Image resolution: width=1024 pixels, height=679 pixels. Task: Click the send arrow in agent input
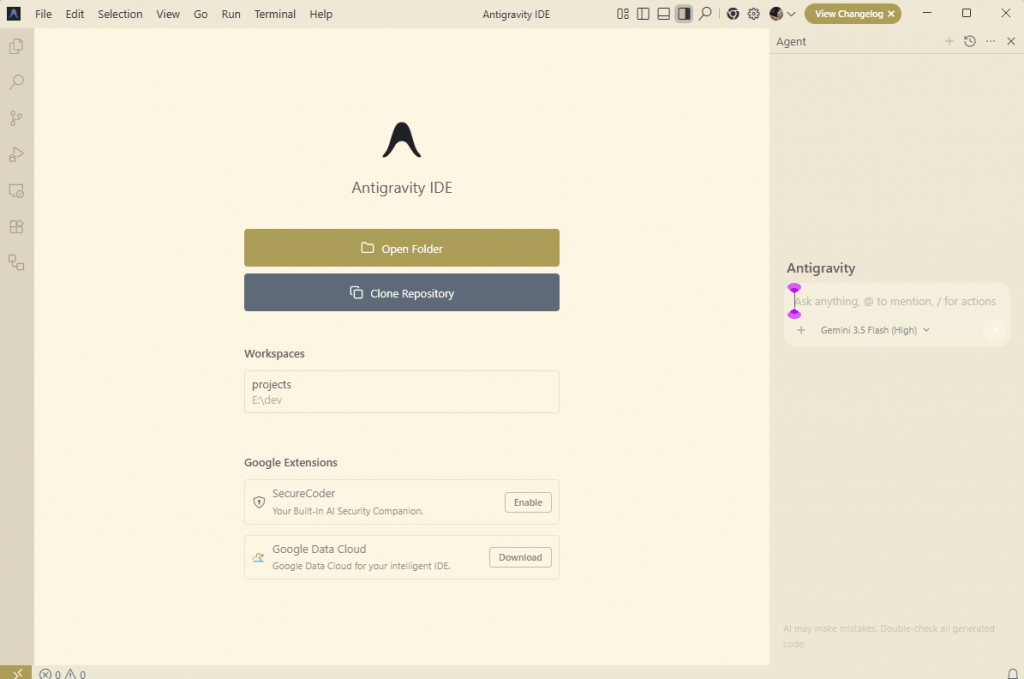click(993, 330)
